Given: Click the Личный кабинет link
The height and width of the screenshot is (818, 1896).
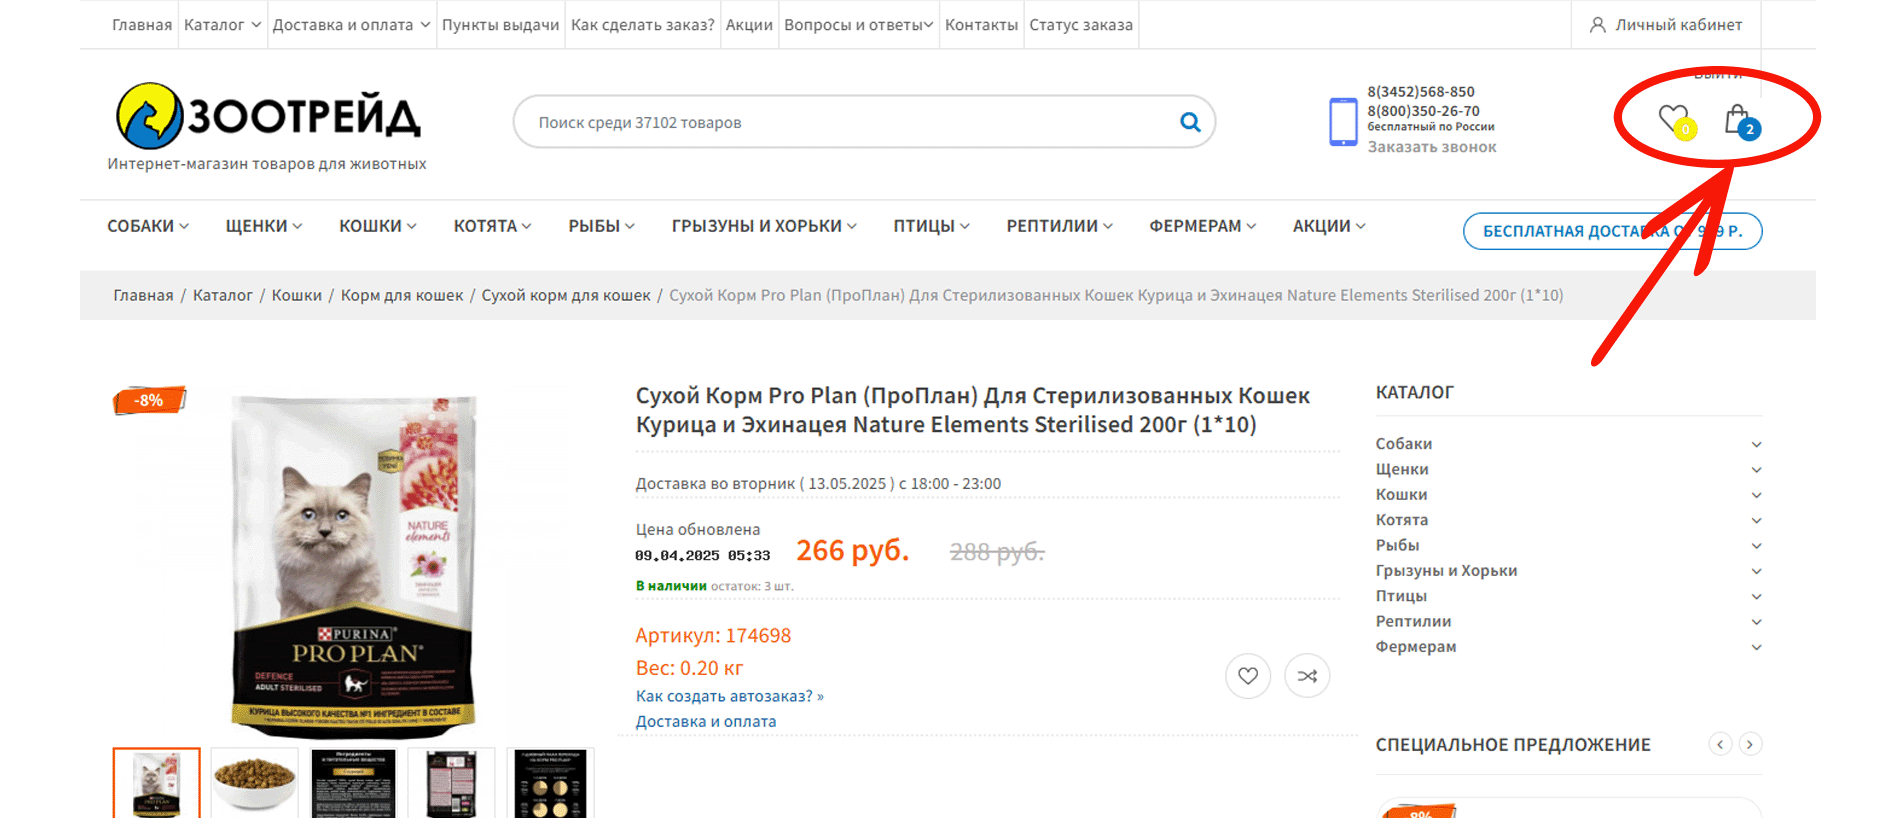Looking at the screenshot, I should pos(1666,25).
